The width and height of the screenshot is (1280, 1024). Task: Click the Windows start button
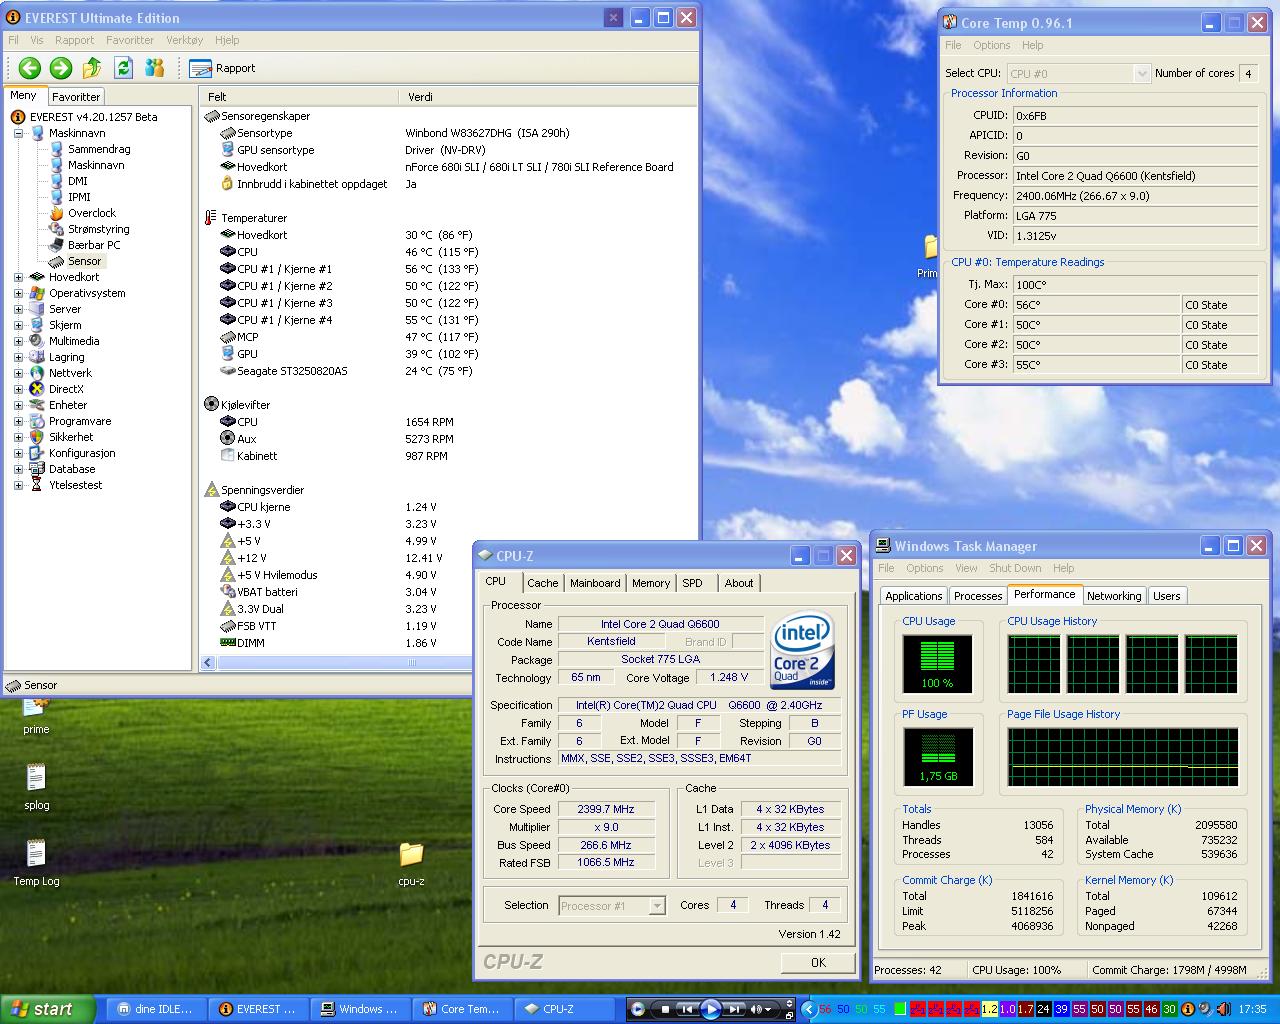click(48, 1009)
